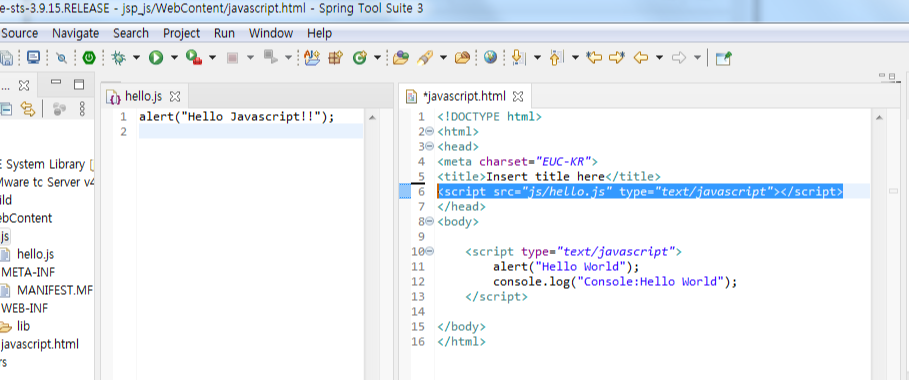The image size is (909, 380).
Task: Open the Search menu
Action: (130, 33)
